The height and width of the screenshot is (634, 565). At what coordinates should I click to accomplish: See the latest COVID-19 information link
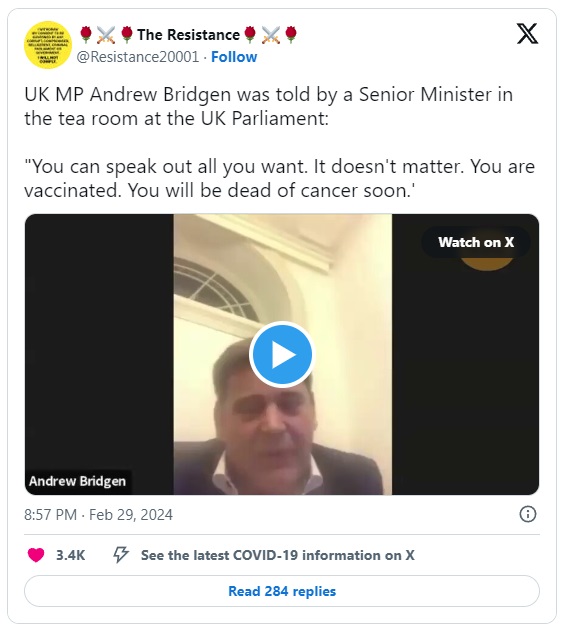[277, 555]
